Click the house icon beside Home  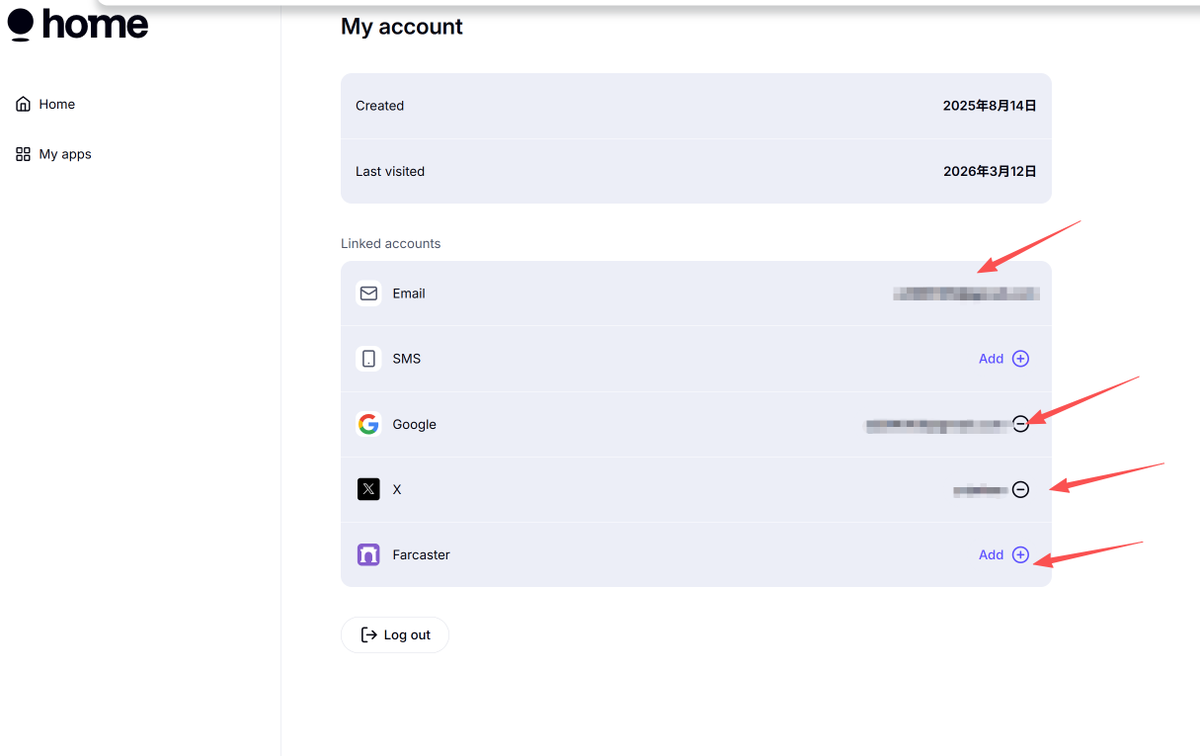click(x=23, y=104)
